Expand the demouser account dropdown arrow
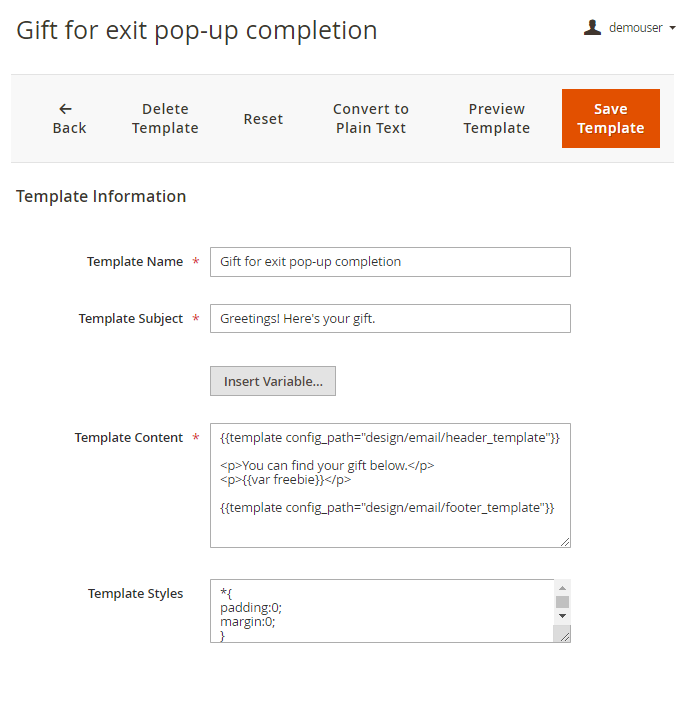The width and height of the screenshot is (685, 704). 672,28
